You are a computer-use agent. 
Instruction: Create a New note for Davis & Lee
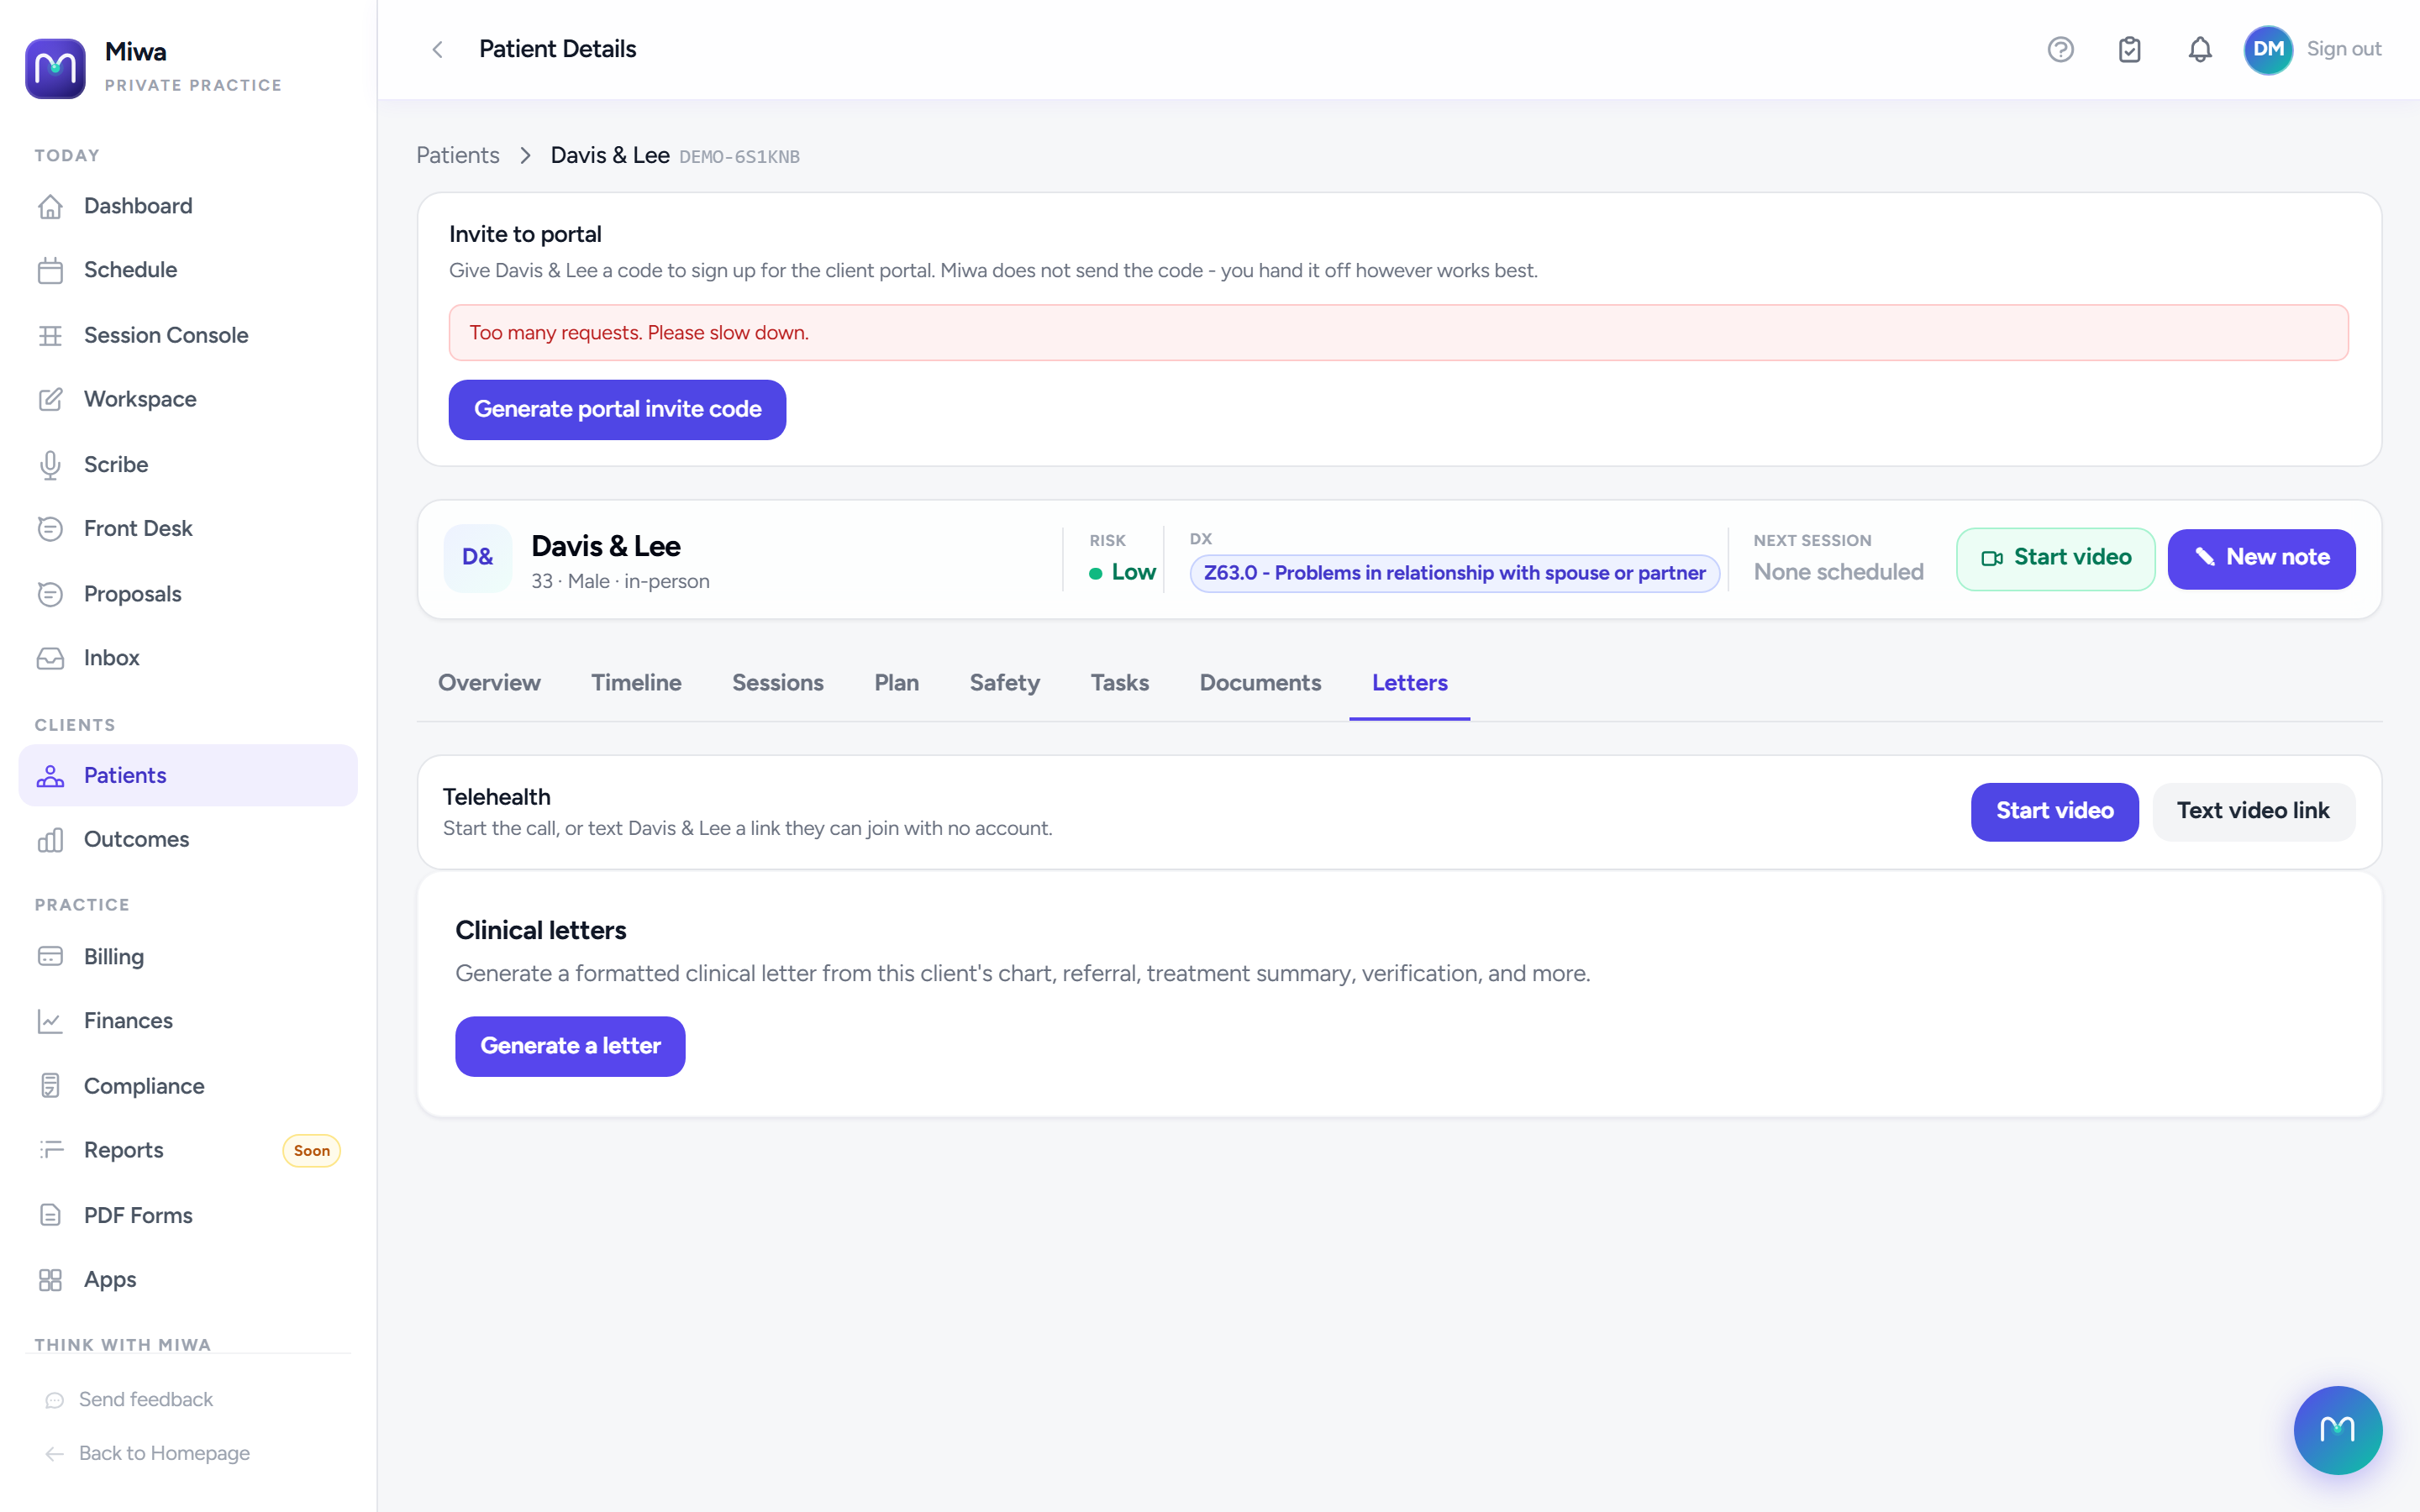tap(2261, 558)
